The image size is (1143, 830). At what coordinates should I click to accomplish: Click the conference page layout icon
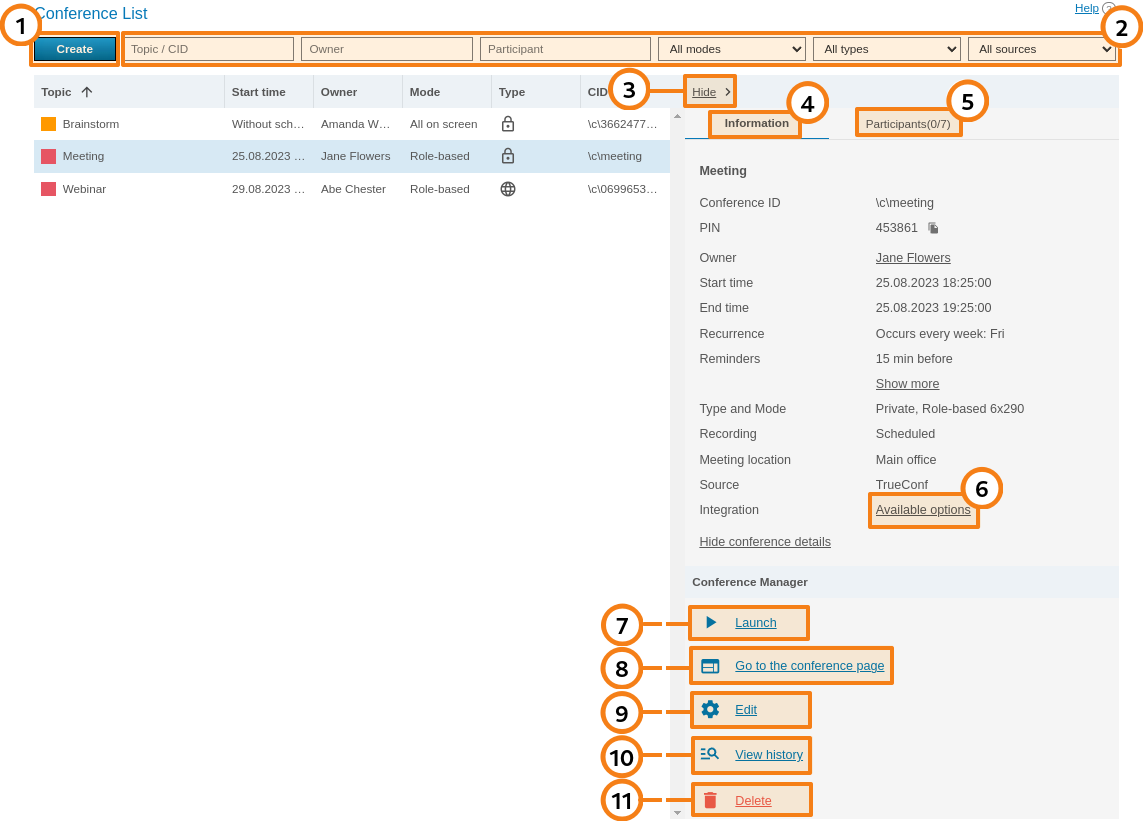coord(710,664)
